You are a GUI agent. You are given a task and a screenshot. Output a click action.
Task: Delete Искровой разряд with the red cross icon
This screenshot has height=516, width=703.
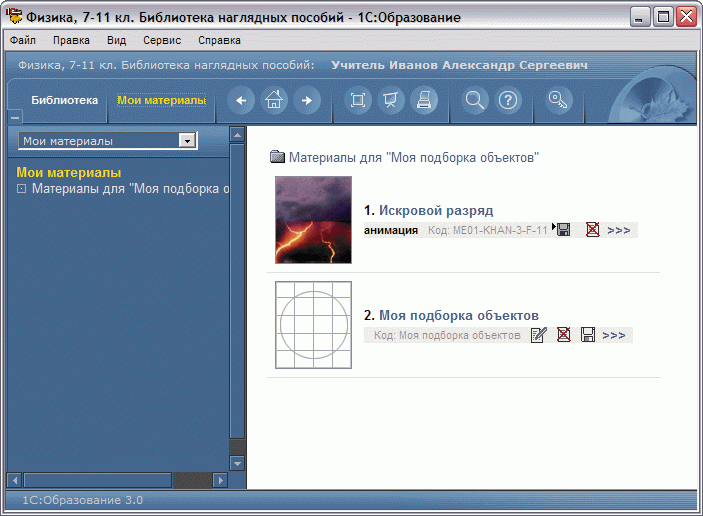593,230
